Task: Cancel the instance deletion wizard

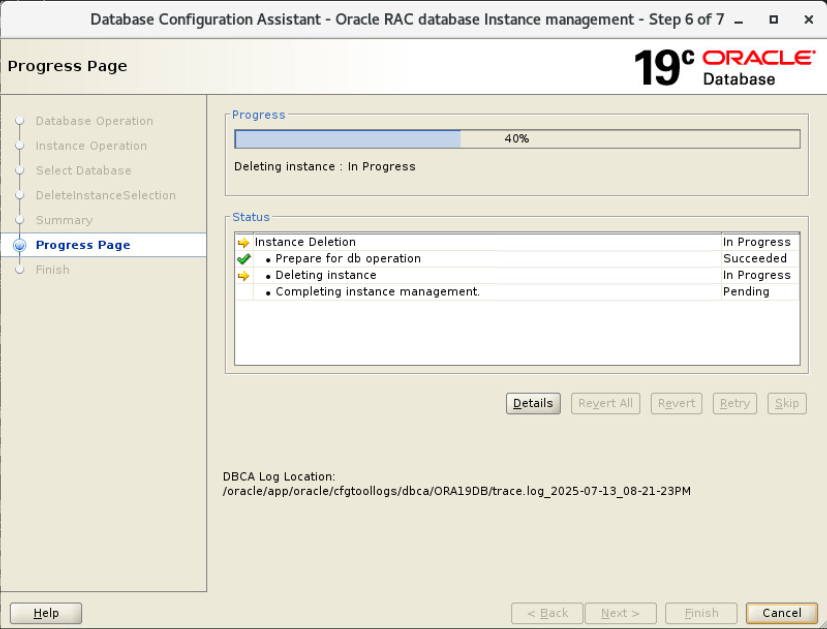Action: (782, 613)
